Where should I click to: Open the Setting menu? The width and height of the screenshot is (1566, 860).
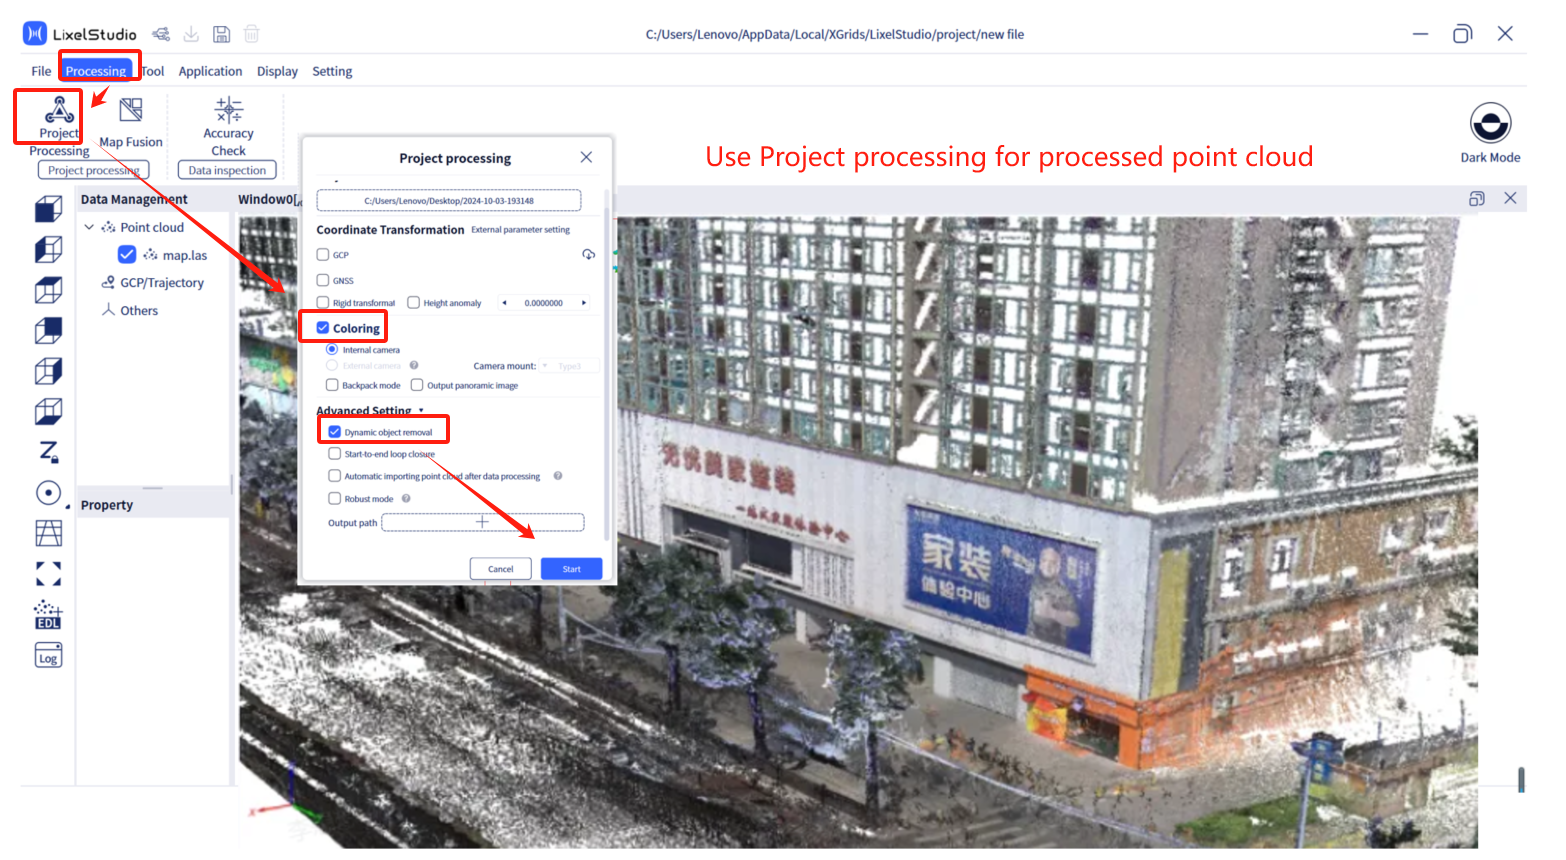click(332, 71)
